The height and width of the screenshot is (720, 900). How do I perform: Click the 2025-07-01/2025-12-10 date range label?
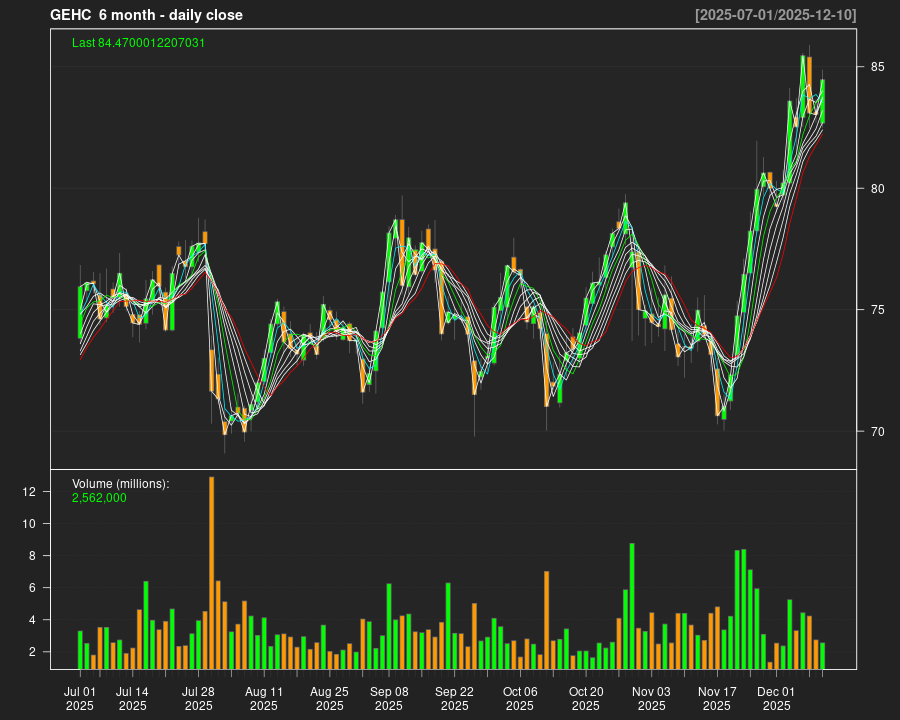pos(775,15)
